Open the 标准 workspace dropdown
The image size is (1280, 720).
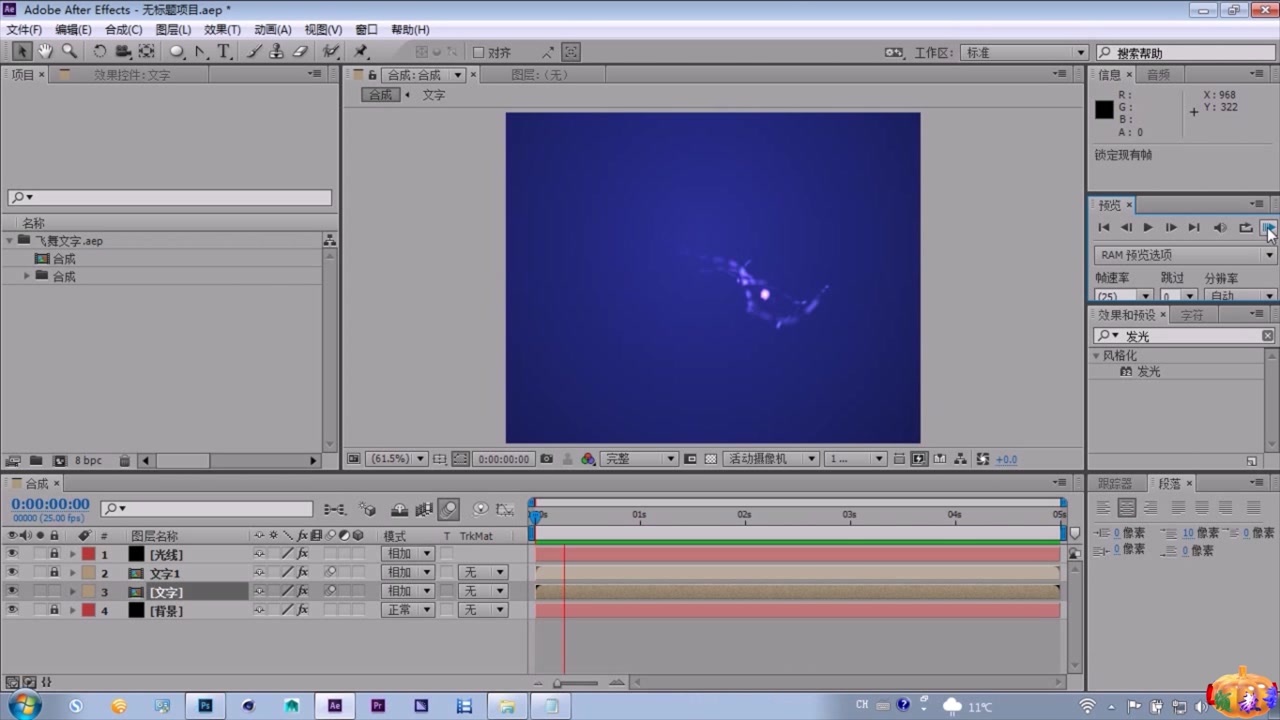1024,53
